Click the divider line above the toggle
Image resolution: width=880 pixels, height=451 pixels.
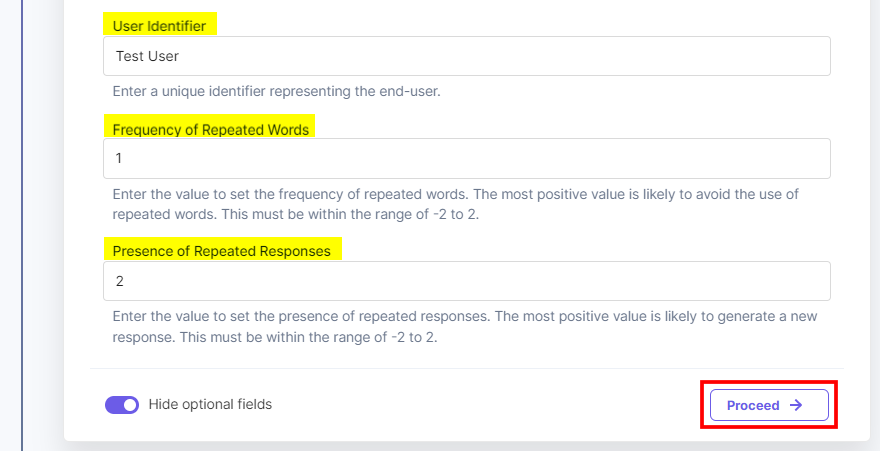466,368
